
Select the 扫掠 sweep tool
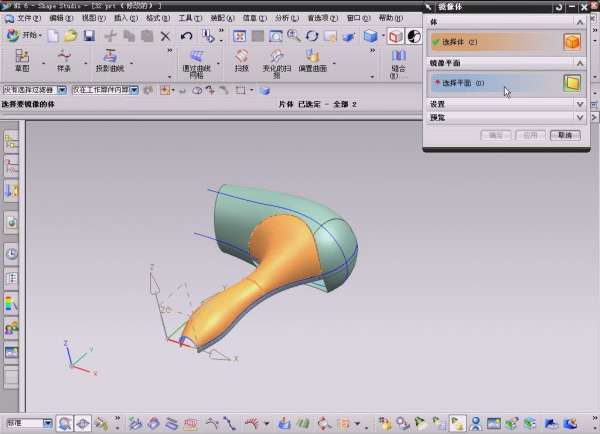241,63
